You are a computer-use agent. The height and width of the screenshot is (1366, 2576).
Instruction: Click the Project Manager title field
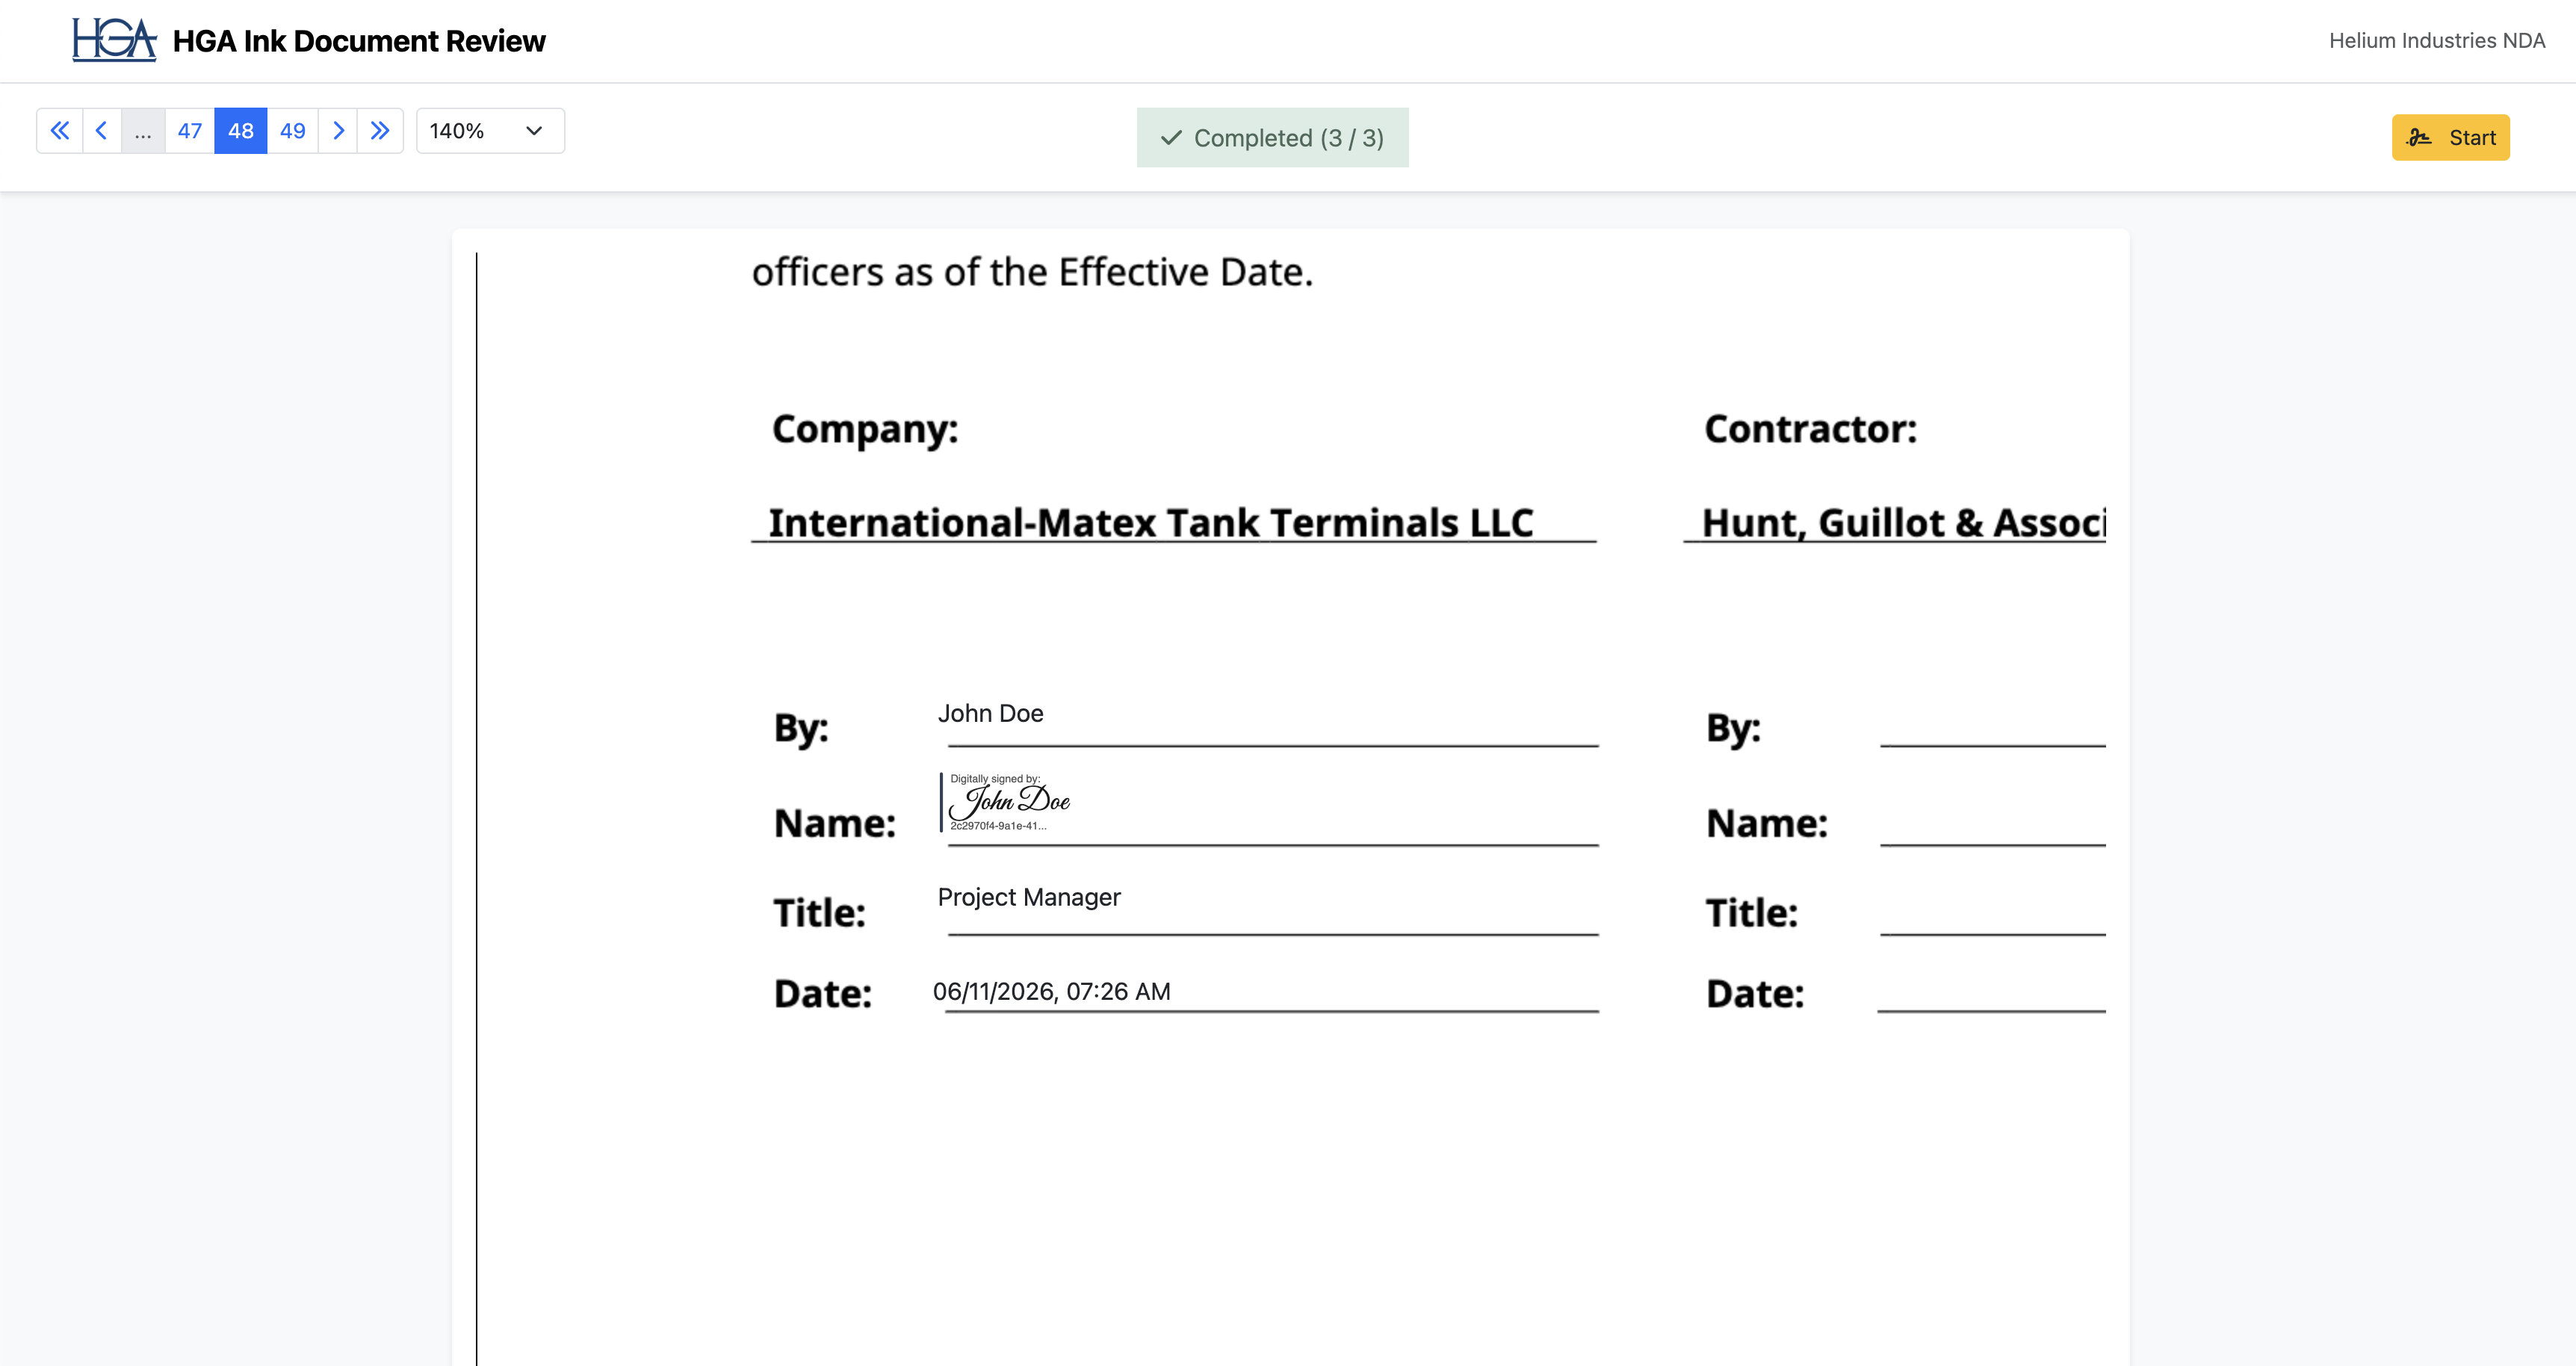[1029, 897]
